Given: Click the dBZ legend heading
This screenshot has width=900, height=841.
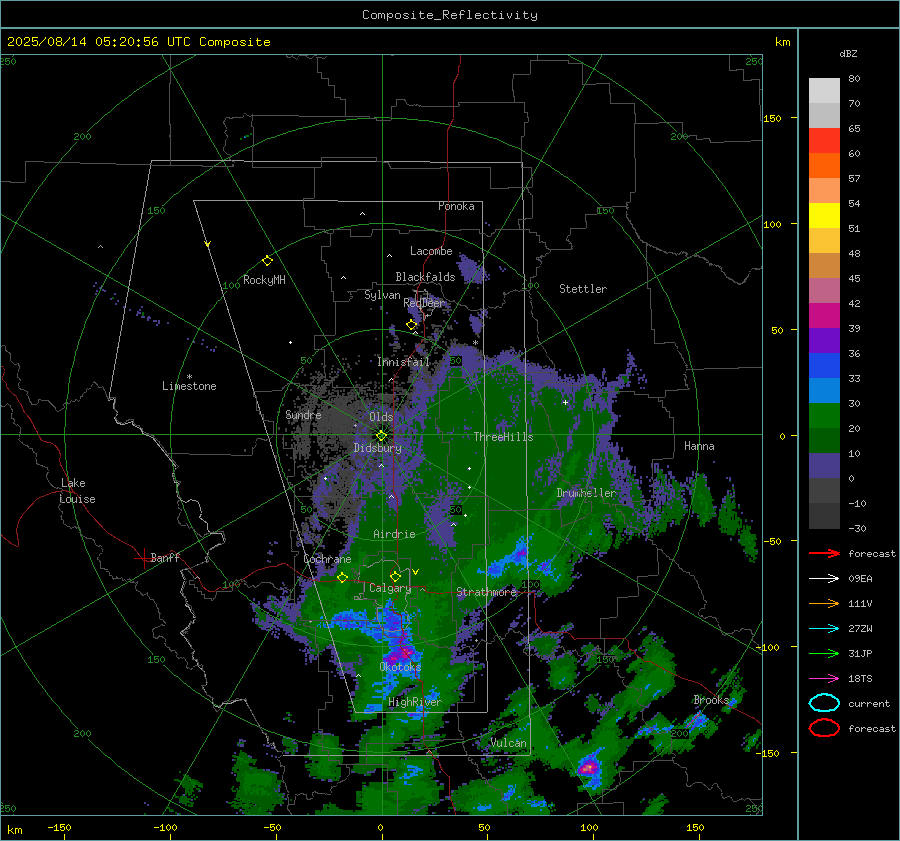Looking at the screenshot, I should pyautogui.click(x=848, y=53).
